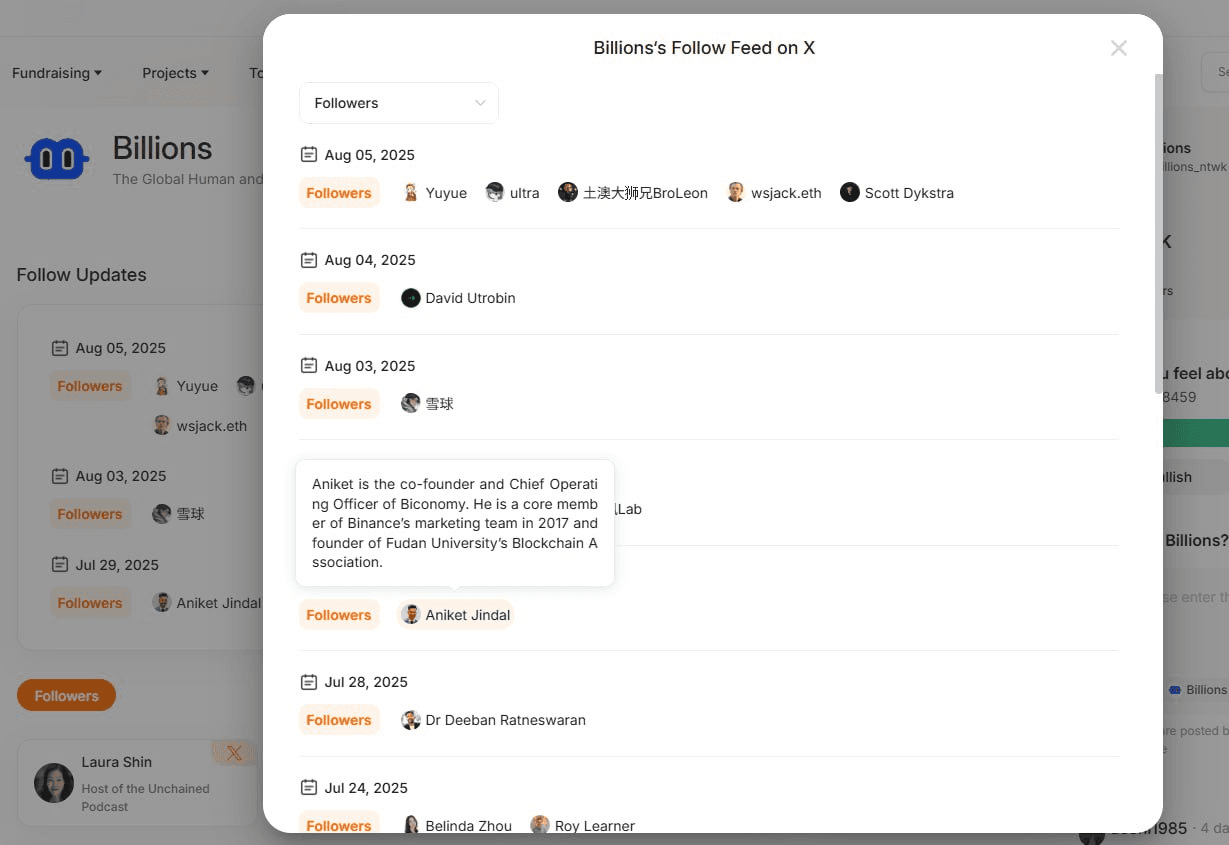Click Roy Learner's avatar
The height and width of the screenshot is (845, 1229).
coord(540,826)
